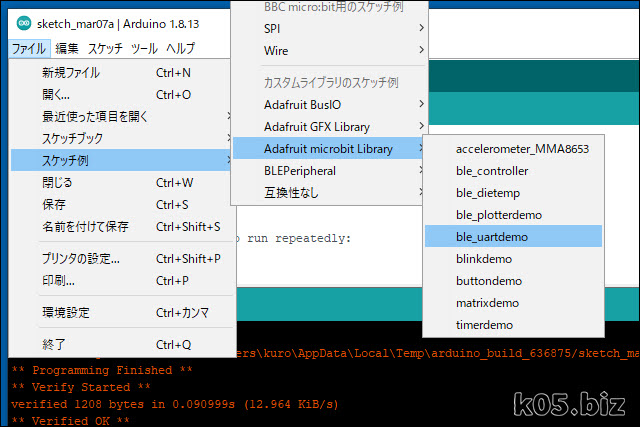Screen dimensions: 640x427
Task: Open ble_plotterdemo example sketch
Action: (513, 215)
